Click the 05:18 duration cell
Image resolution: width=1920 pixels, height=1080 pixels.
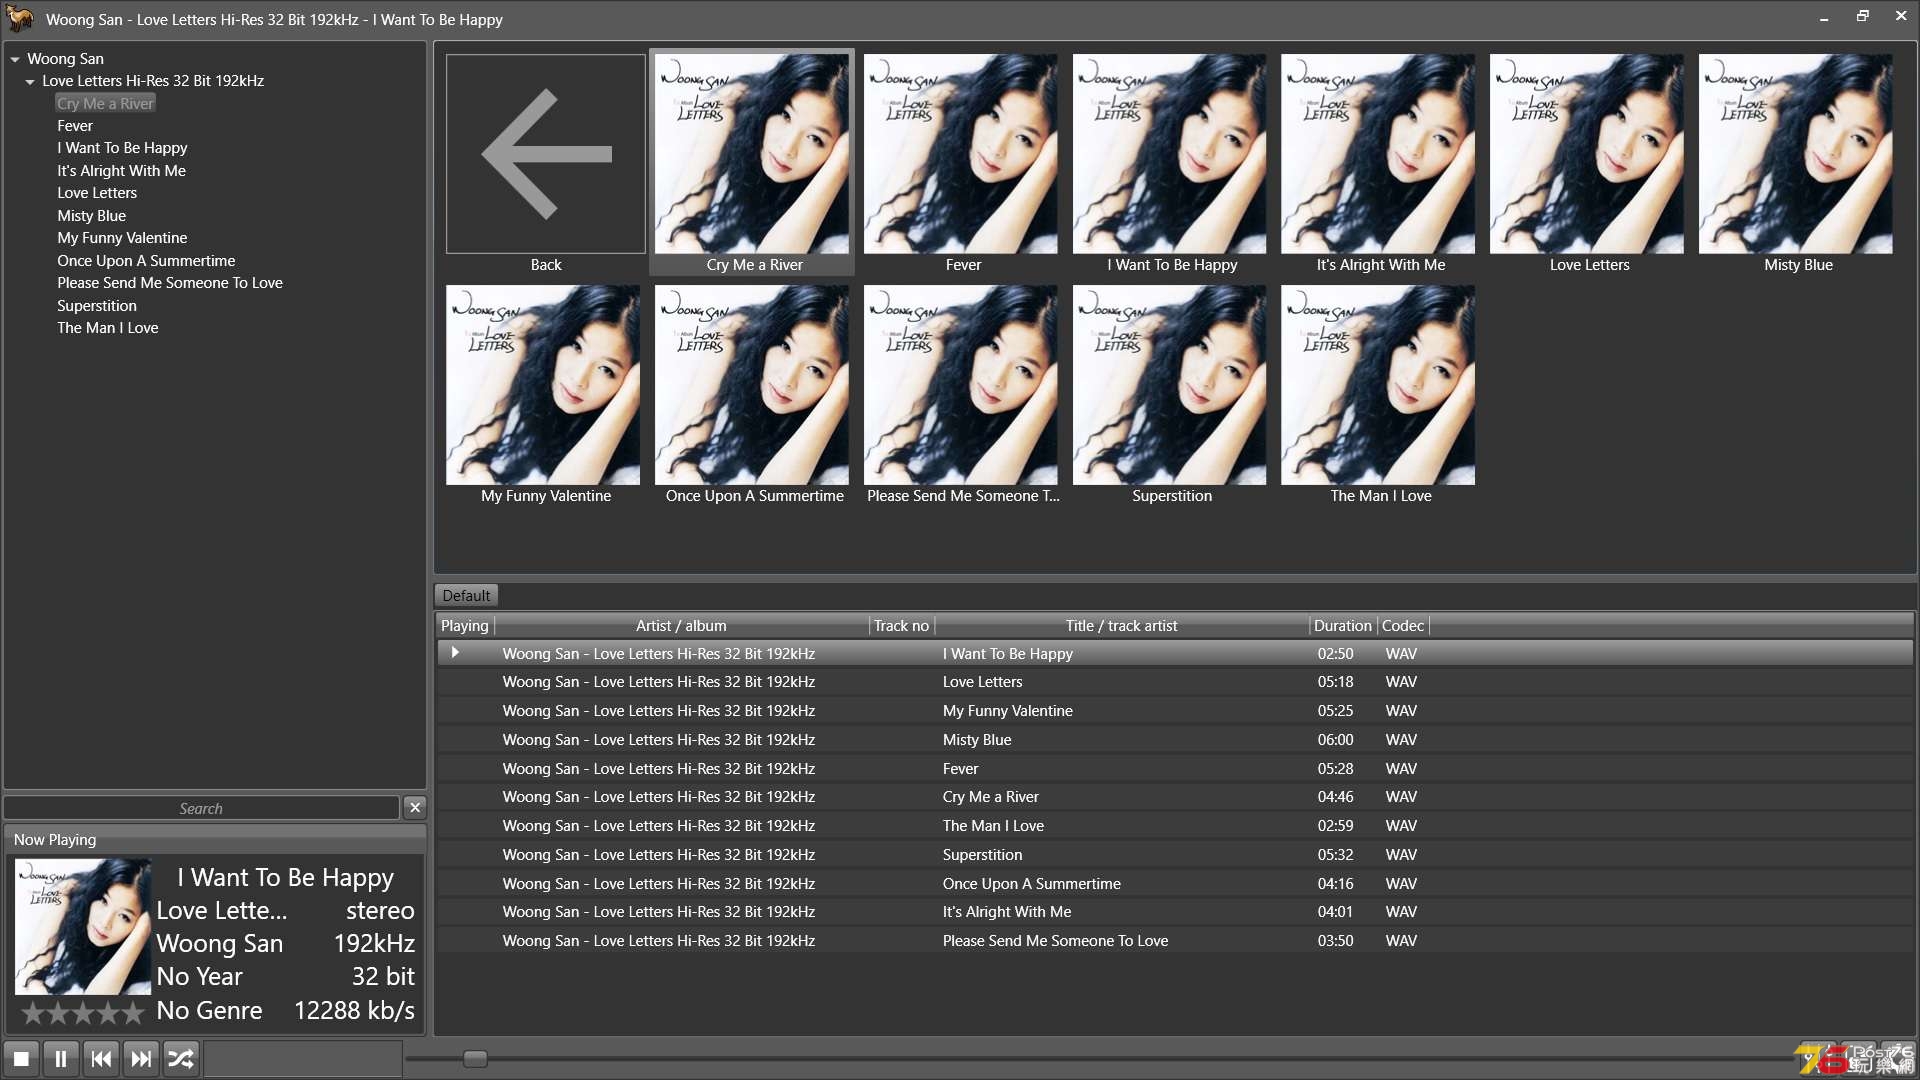[x=1335, y=682]
